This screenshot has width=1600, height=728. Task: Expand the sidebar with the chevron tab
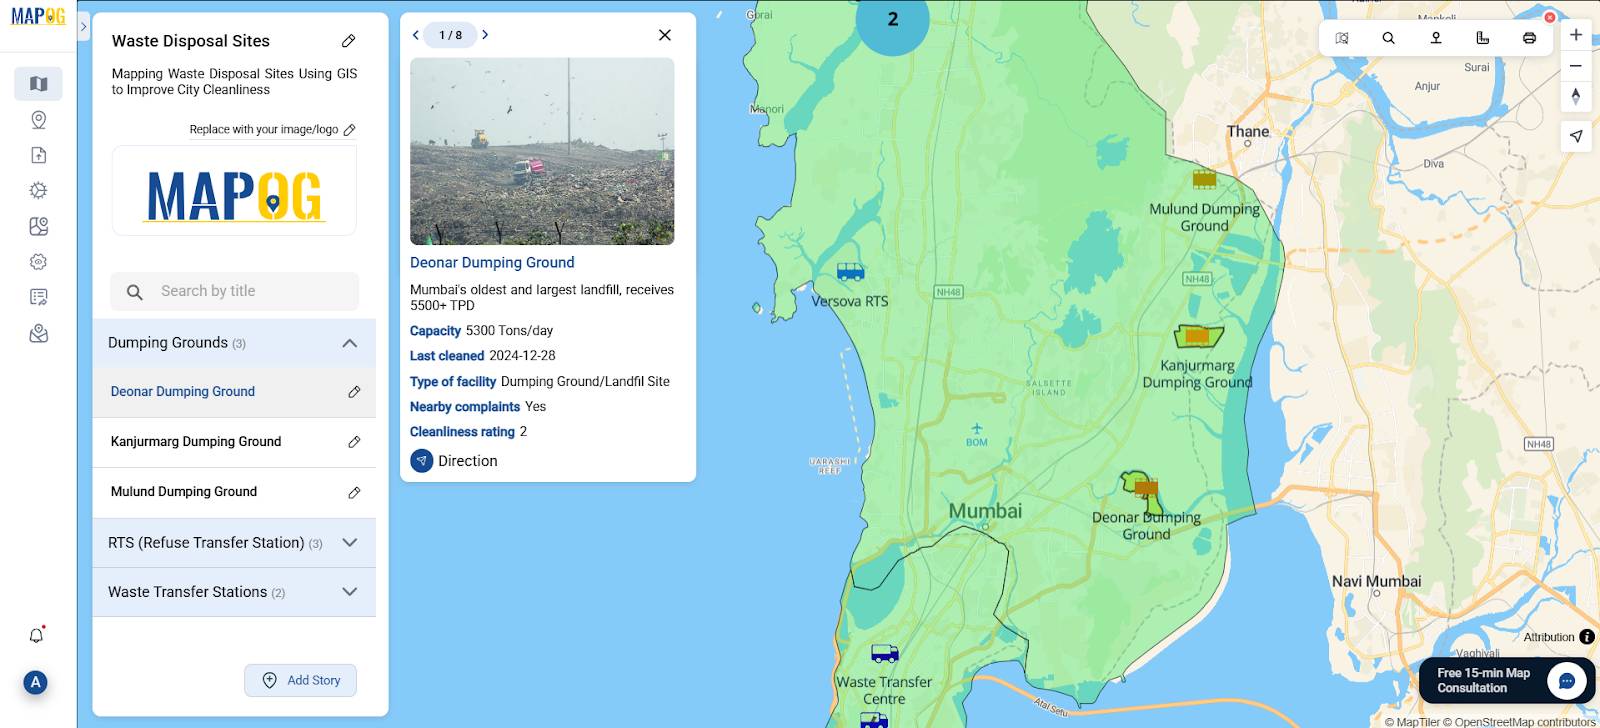(83, 27)
